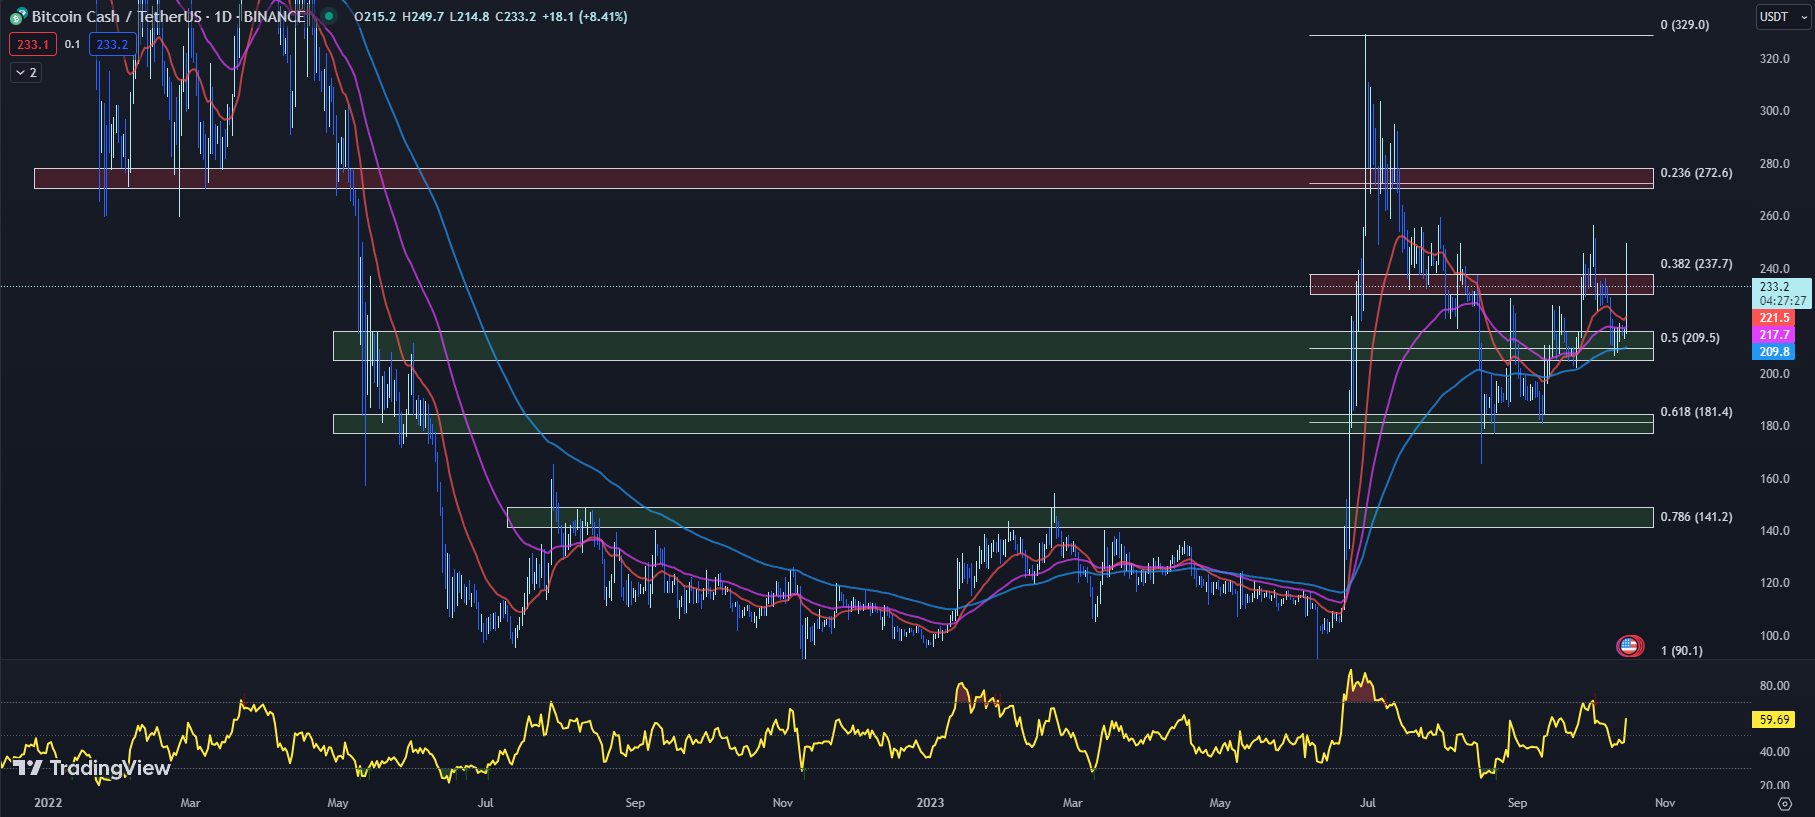Click the red 221.5 moving average price tag
This screenshot has height=817, width=1815.
coord(1774,318)
